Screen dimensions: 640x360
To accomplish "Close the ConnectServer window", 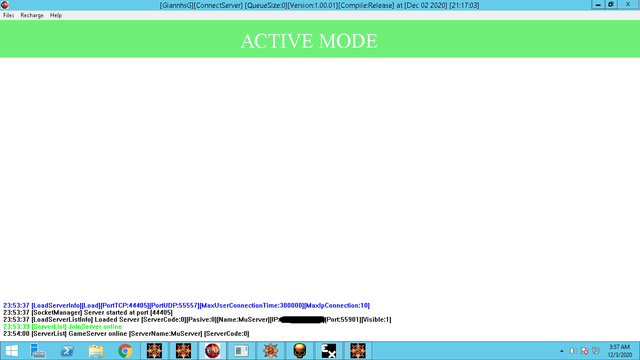I will coord(628,4).
